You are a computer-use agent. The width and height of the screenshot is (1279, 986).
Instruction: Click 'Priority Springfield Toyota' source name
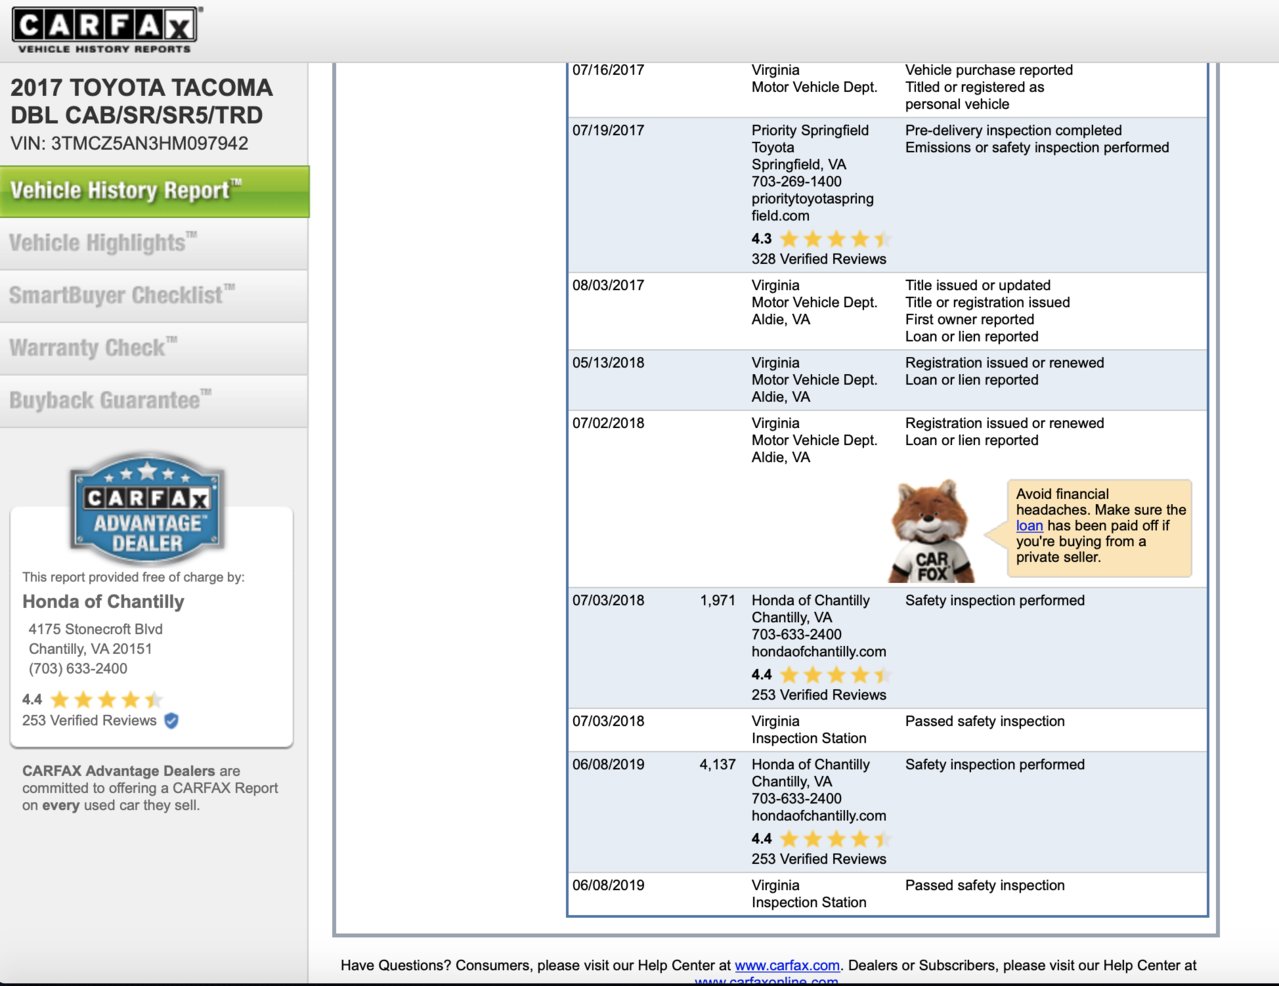810,139
